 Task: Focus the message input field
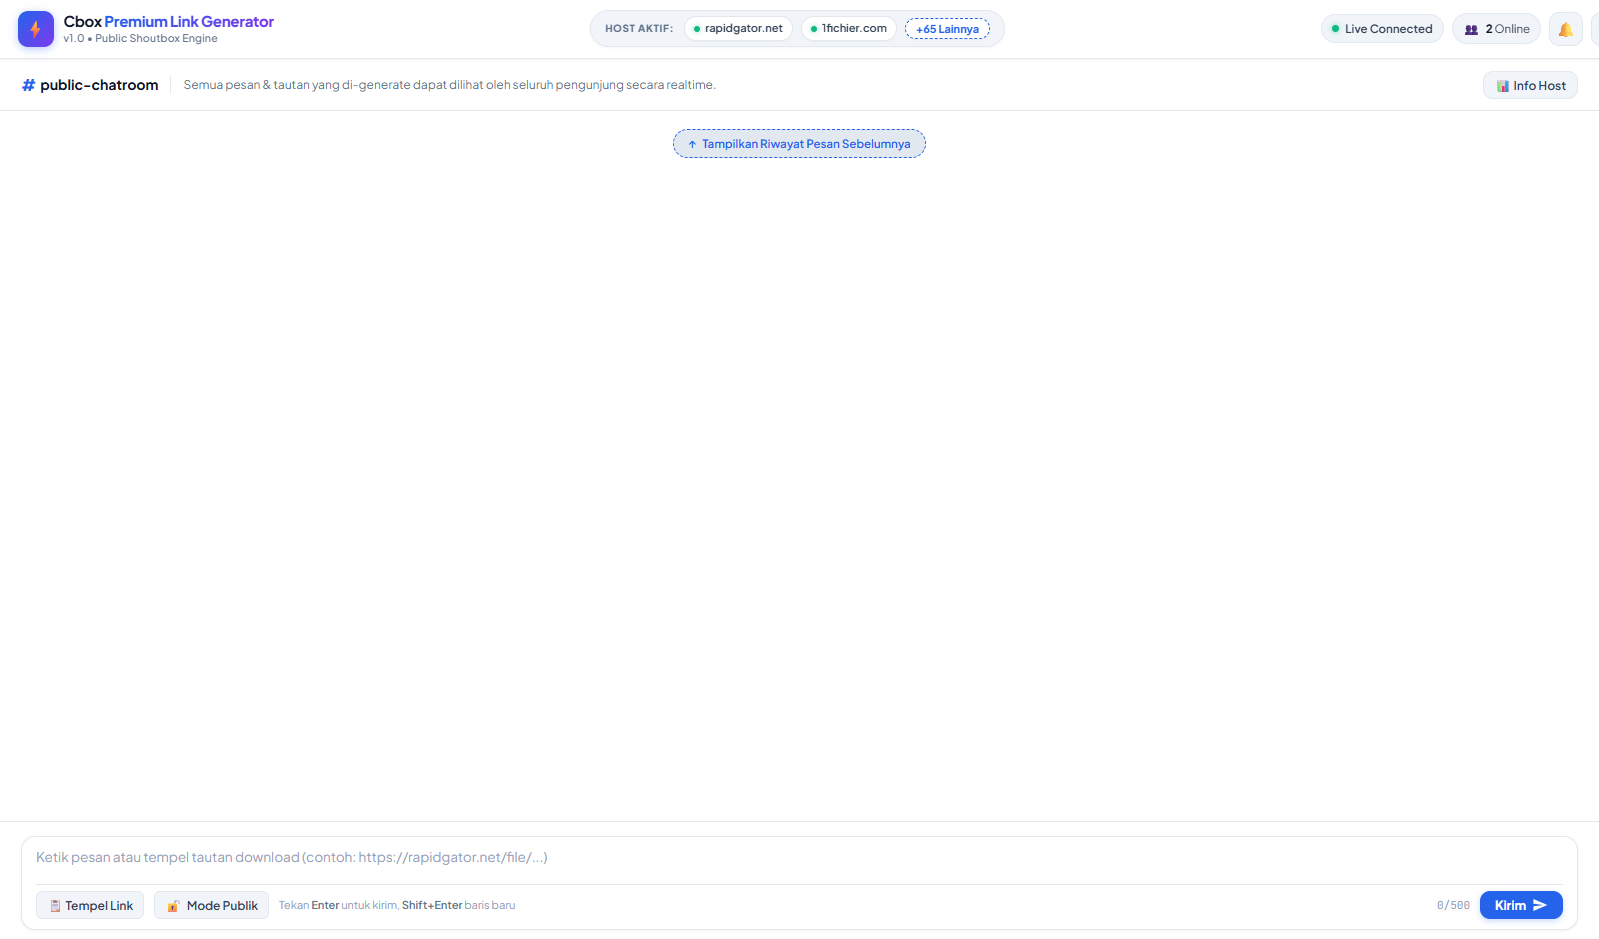coord(799,858)
